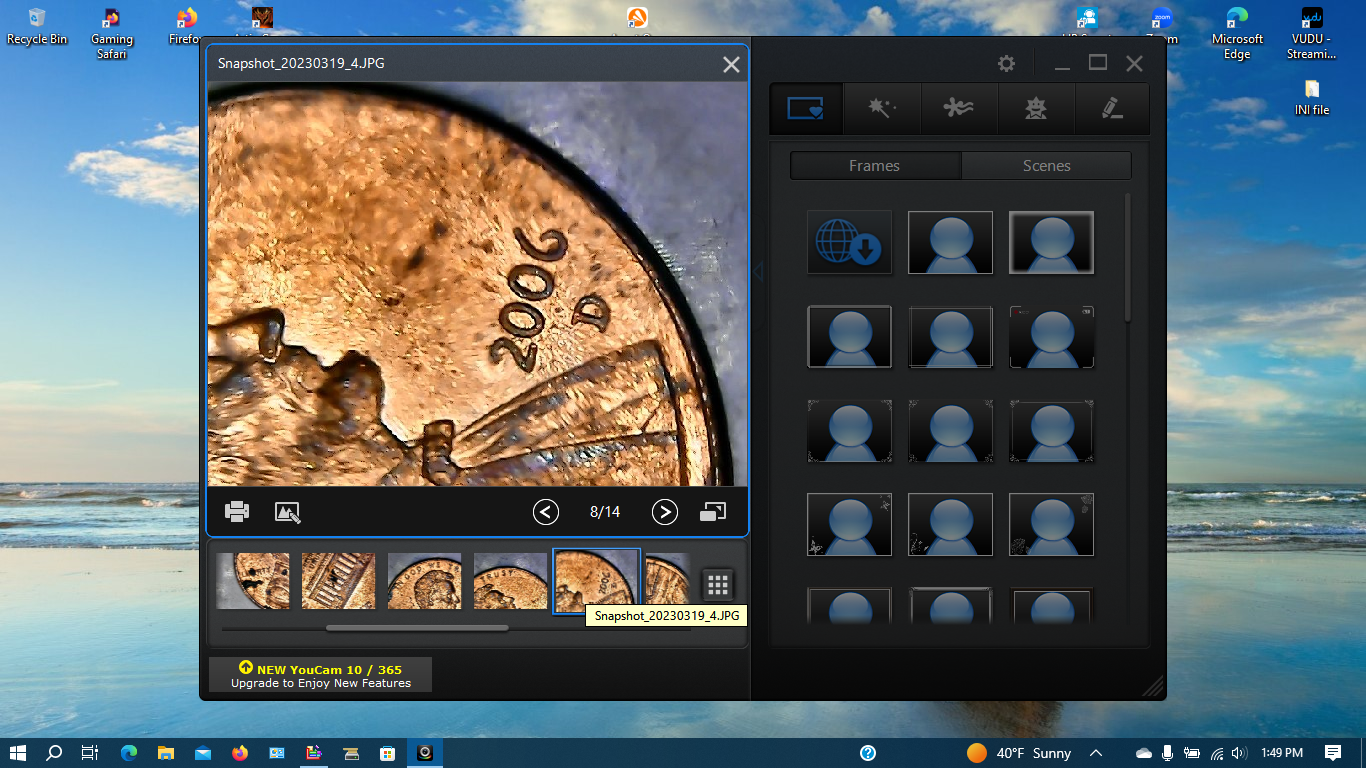Open Task View on the taskbar

[x=90, y=753]
